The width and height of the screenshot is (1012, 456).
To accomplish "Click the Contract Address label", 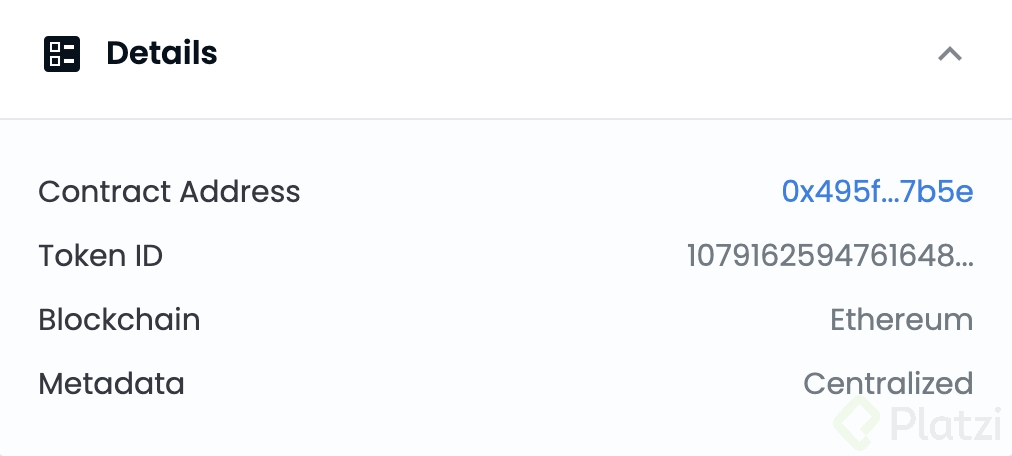I will click(169, 191).
